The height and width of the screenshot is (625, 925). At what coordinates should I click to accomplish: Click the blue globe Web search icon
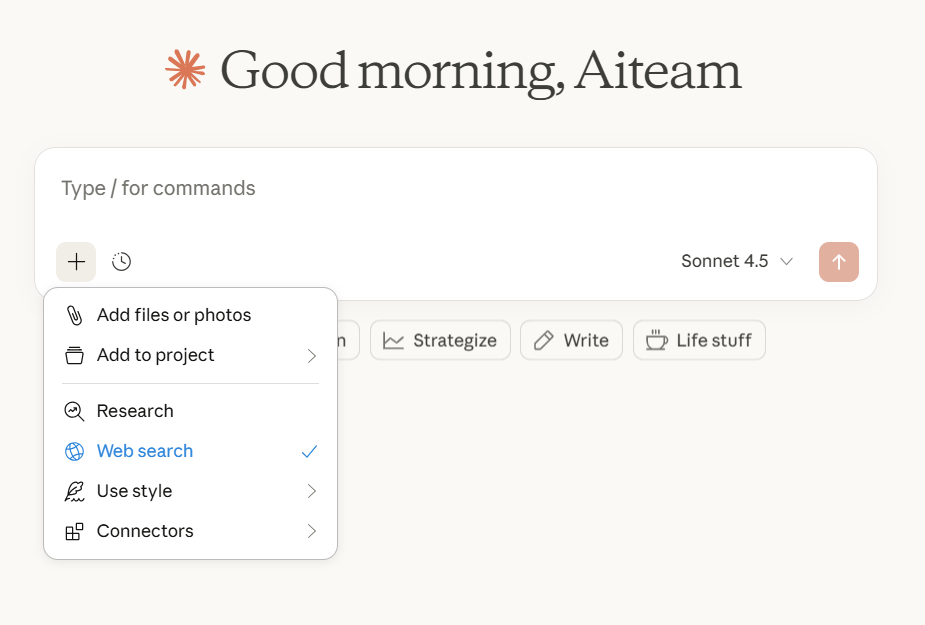click(x=74, y=451)
